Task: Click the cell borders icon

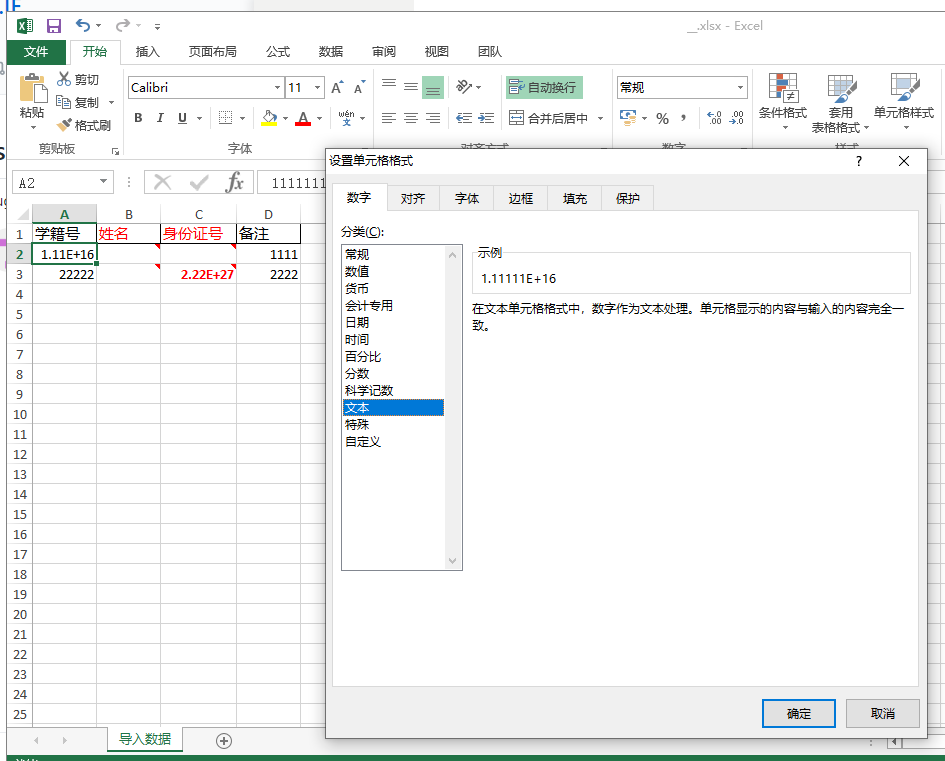Action: (x=225, y=117)
